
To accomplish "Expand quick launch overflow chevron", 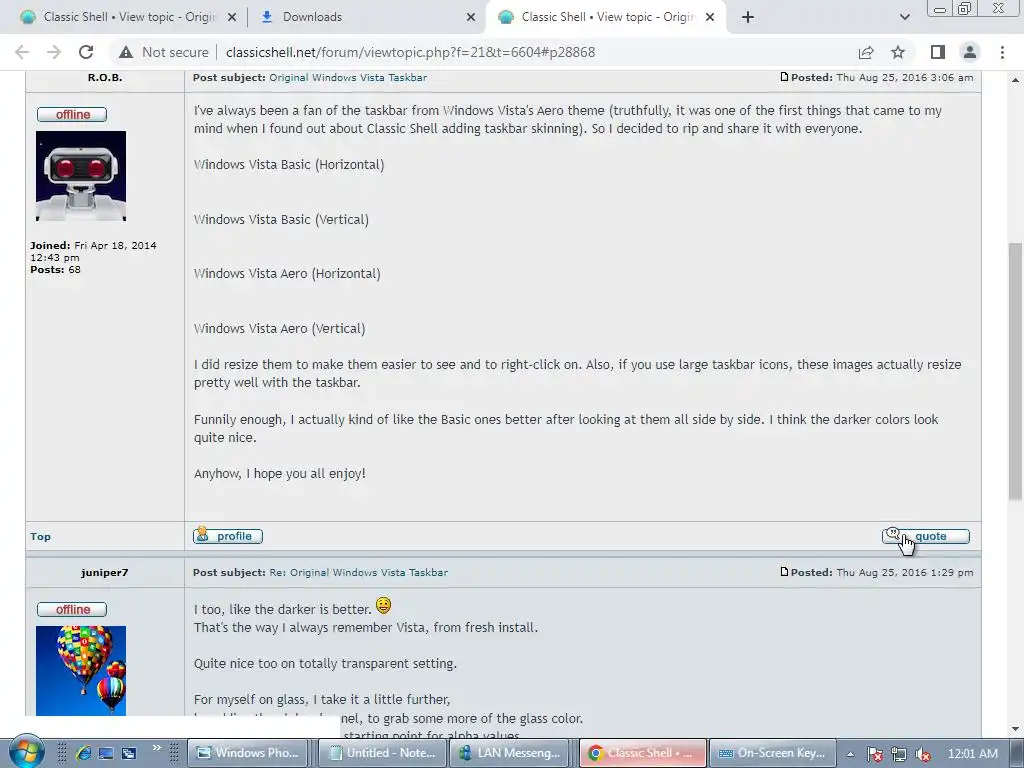I will [x=157, y=748].
